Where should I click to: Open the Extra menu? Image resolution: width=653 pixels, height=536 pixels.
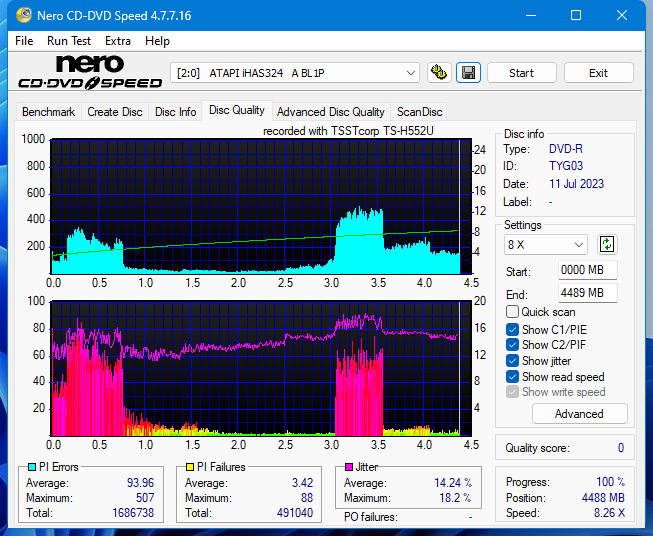[x=118, y=41]
